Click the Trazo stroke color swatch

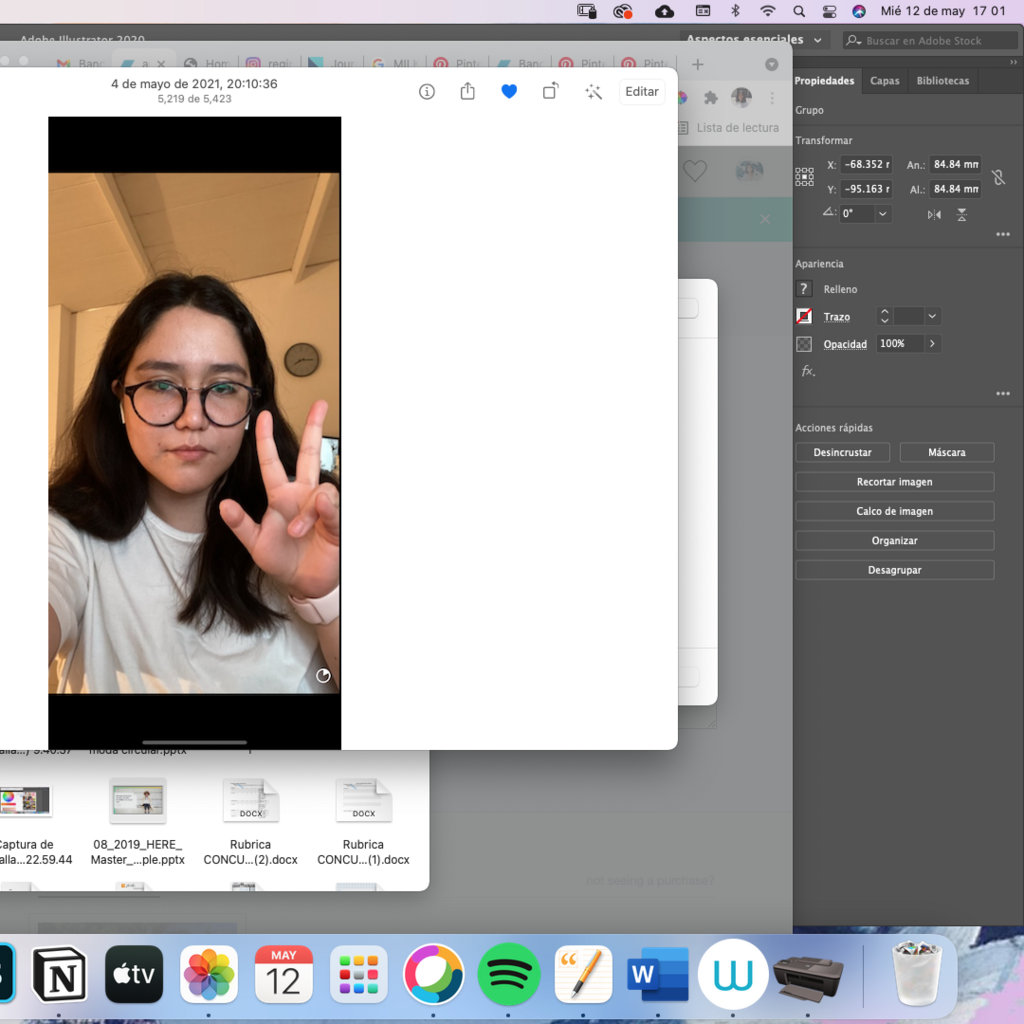[804, 316]
